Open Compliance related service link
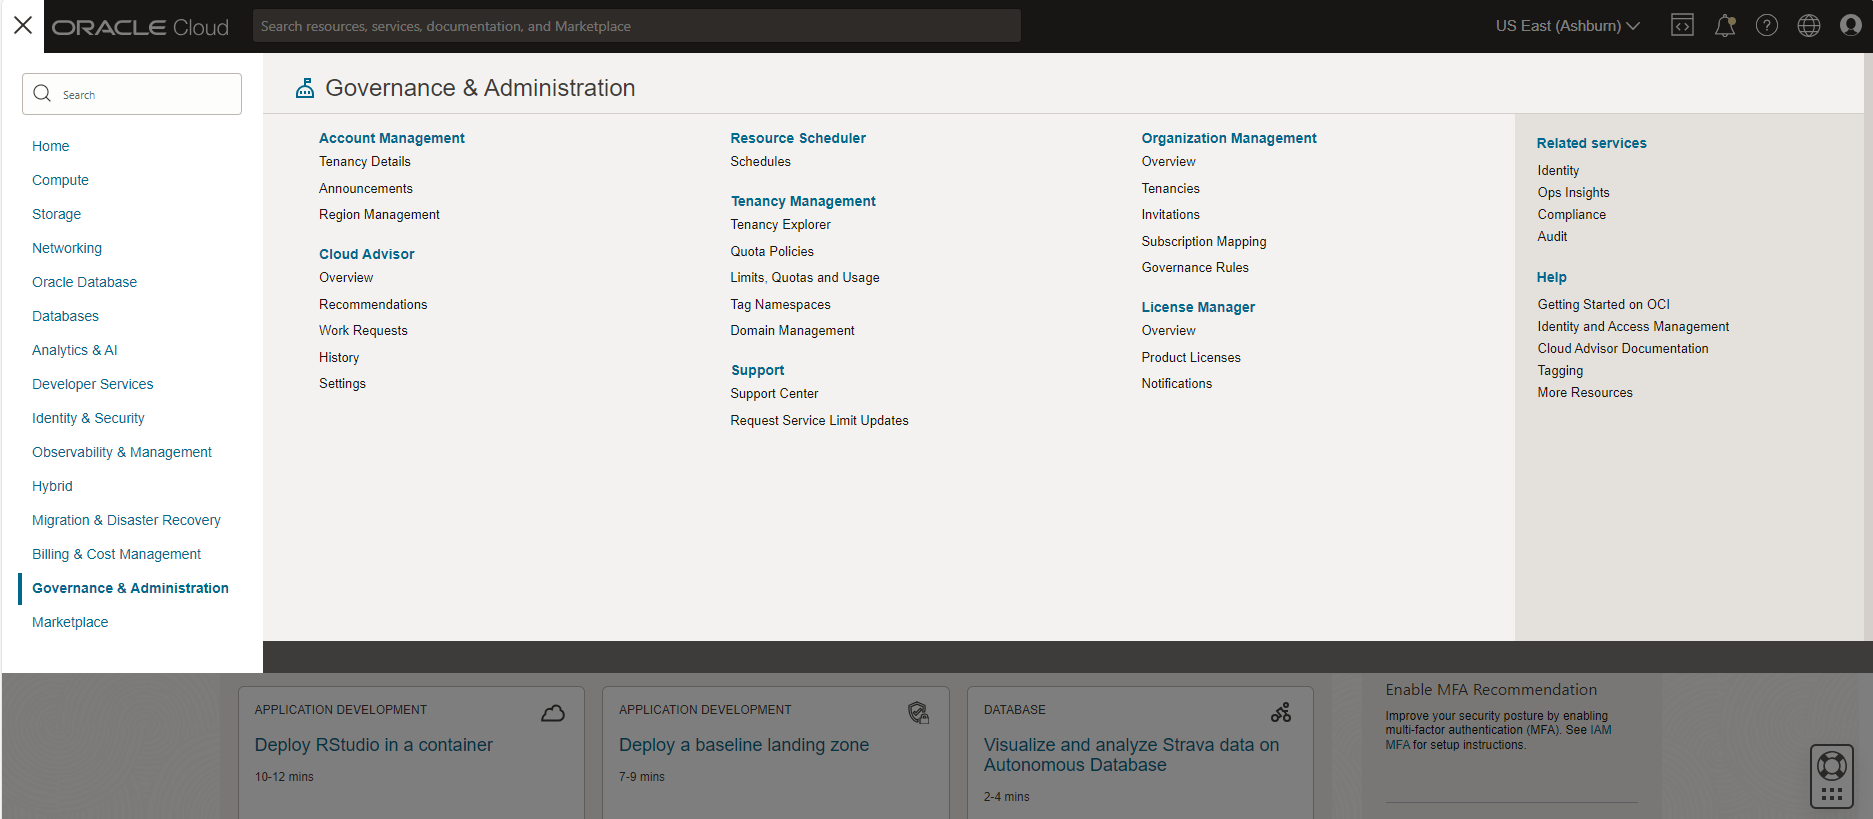Screen dimensions: 1873x819 tap(1571, 215)
